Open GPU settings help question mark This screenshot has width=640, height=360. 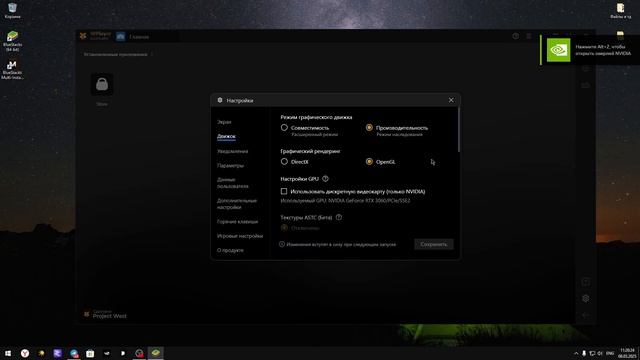click(325, 179)
